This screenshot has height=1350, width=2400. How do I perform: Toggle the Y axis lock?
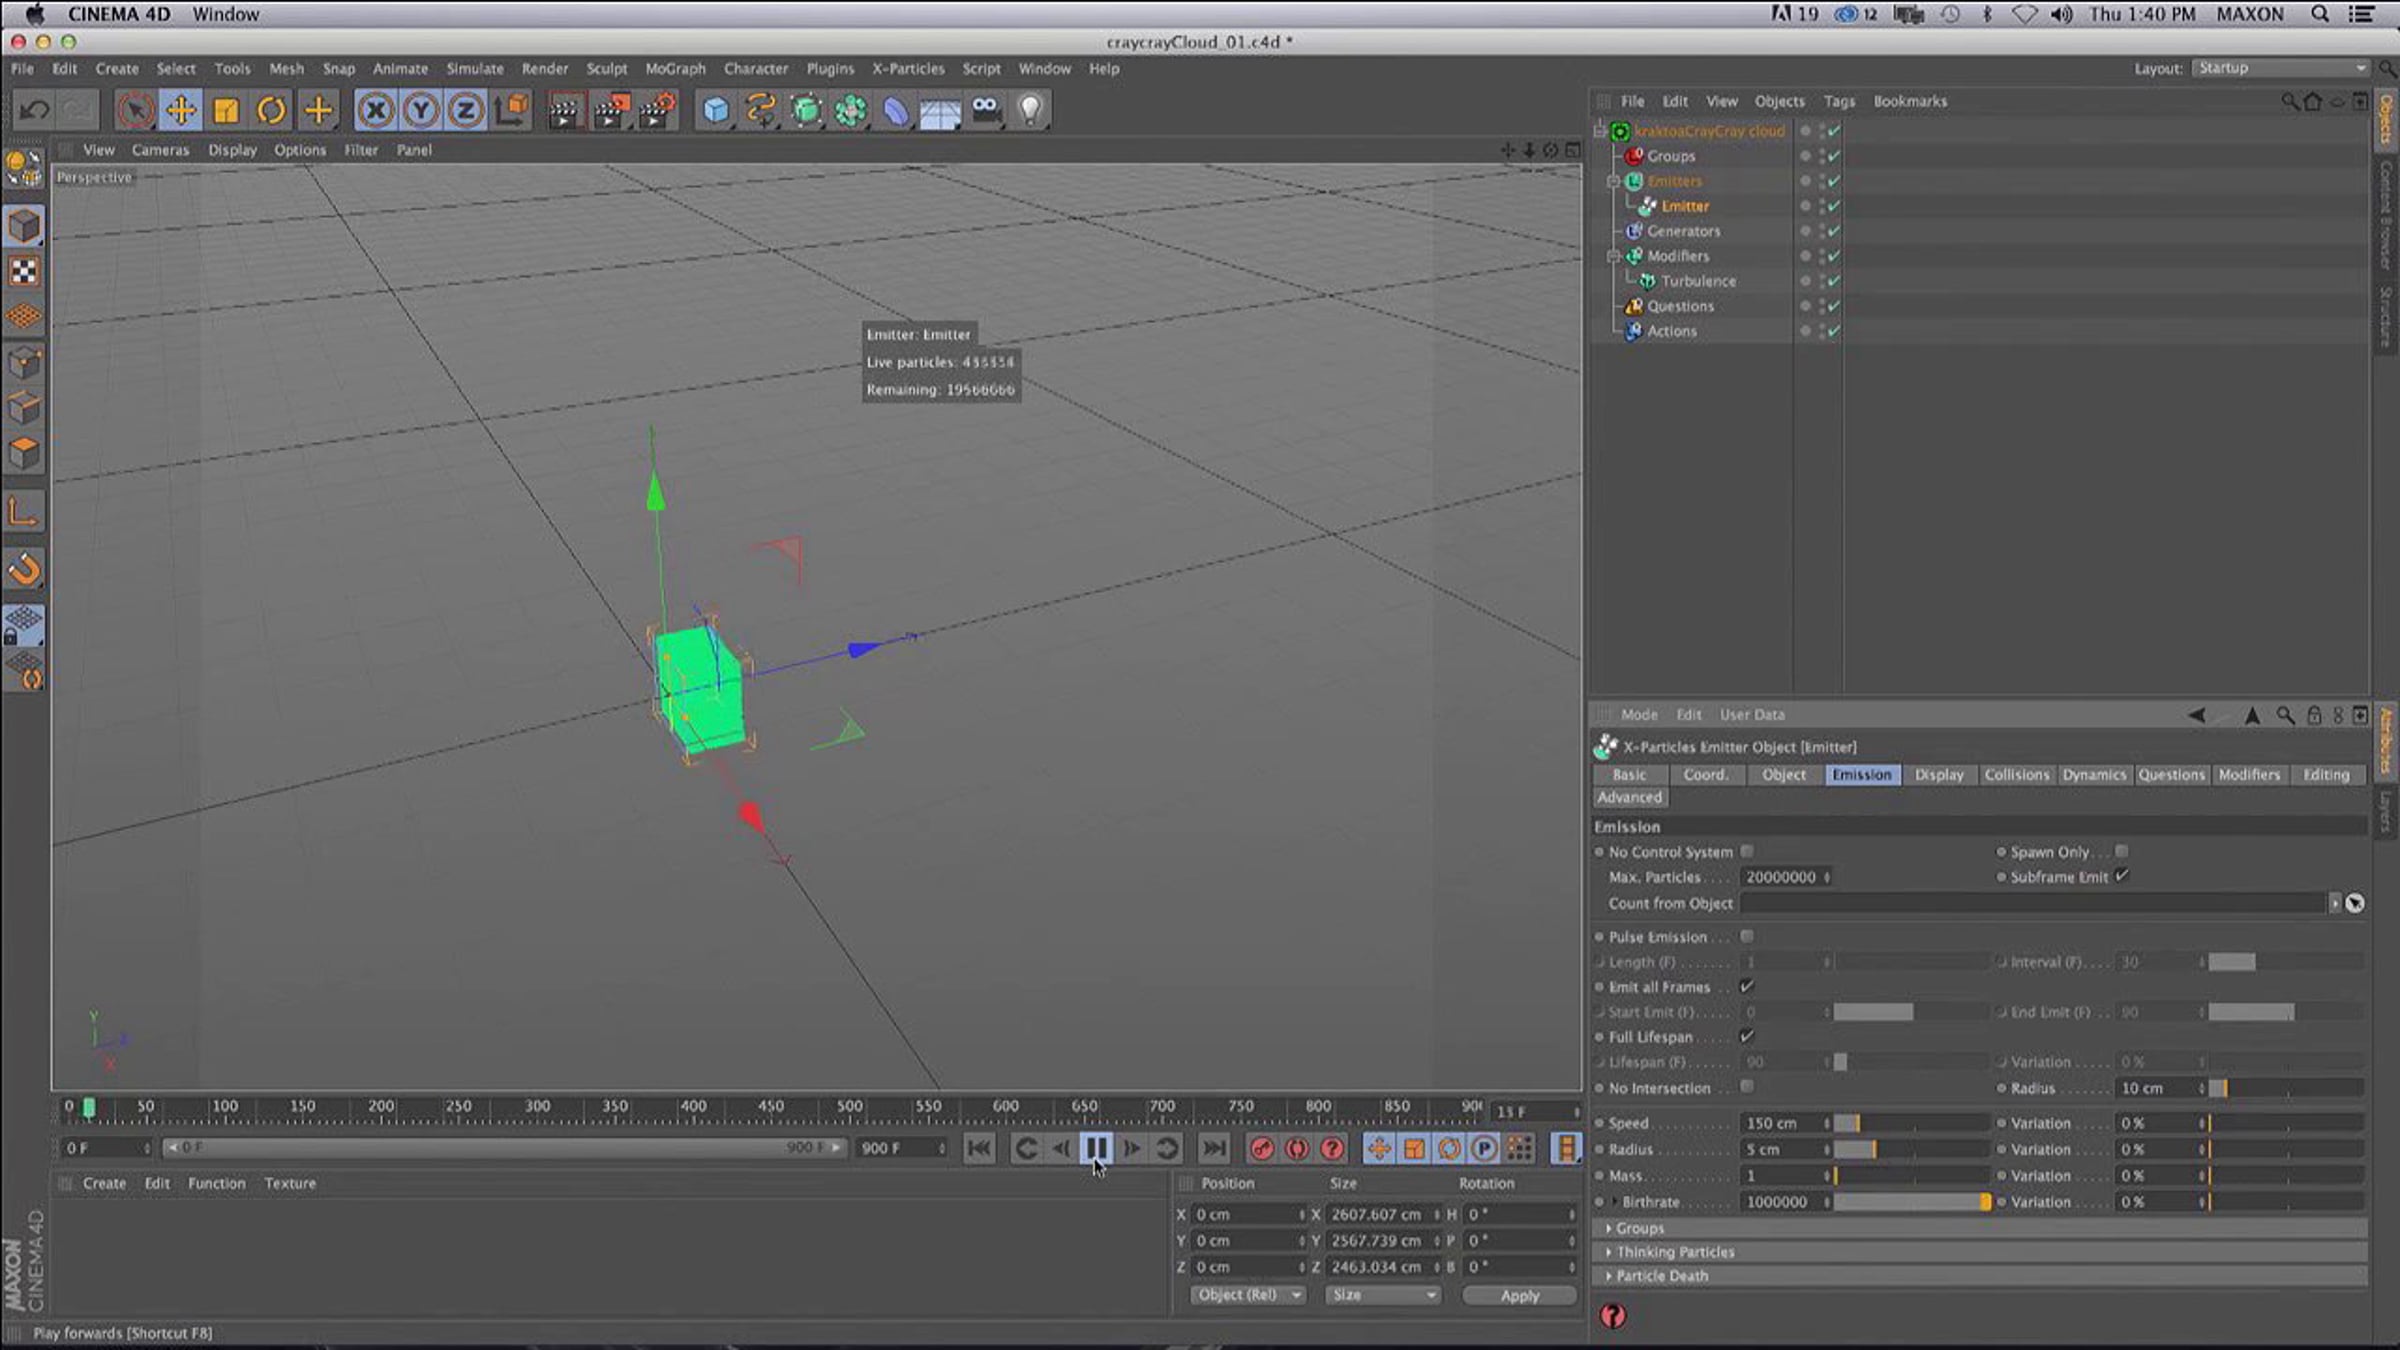click(x=421, y=110)
